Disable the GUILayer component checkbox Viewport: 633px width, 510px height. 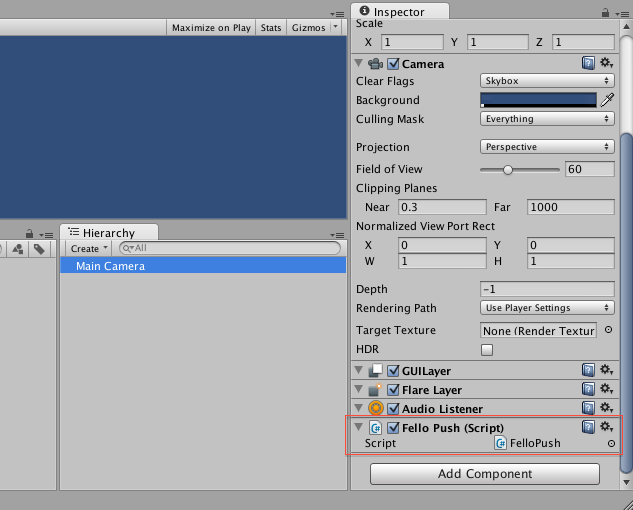[393, 371]
